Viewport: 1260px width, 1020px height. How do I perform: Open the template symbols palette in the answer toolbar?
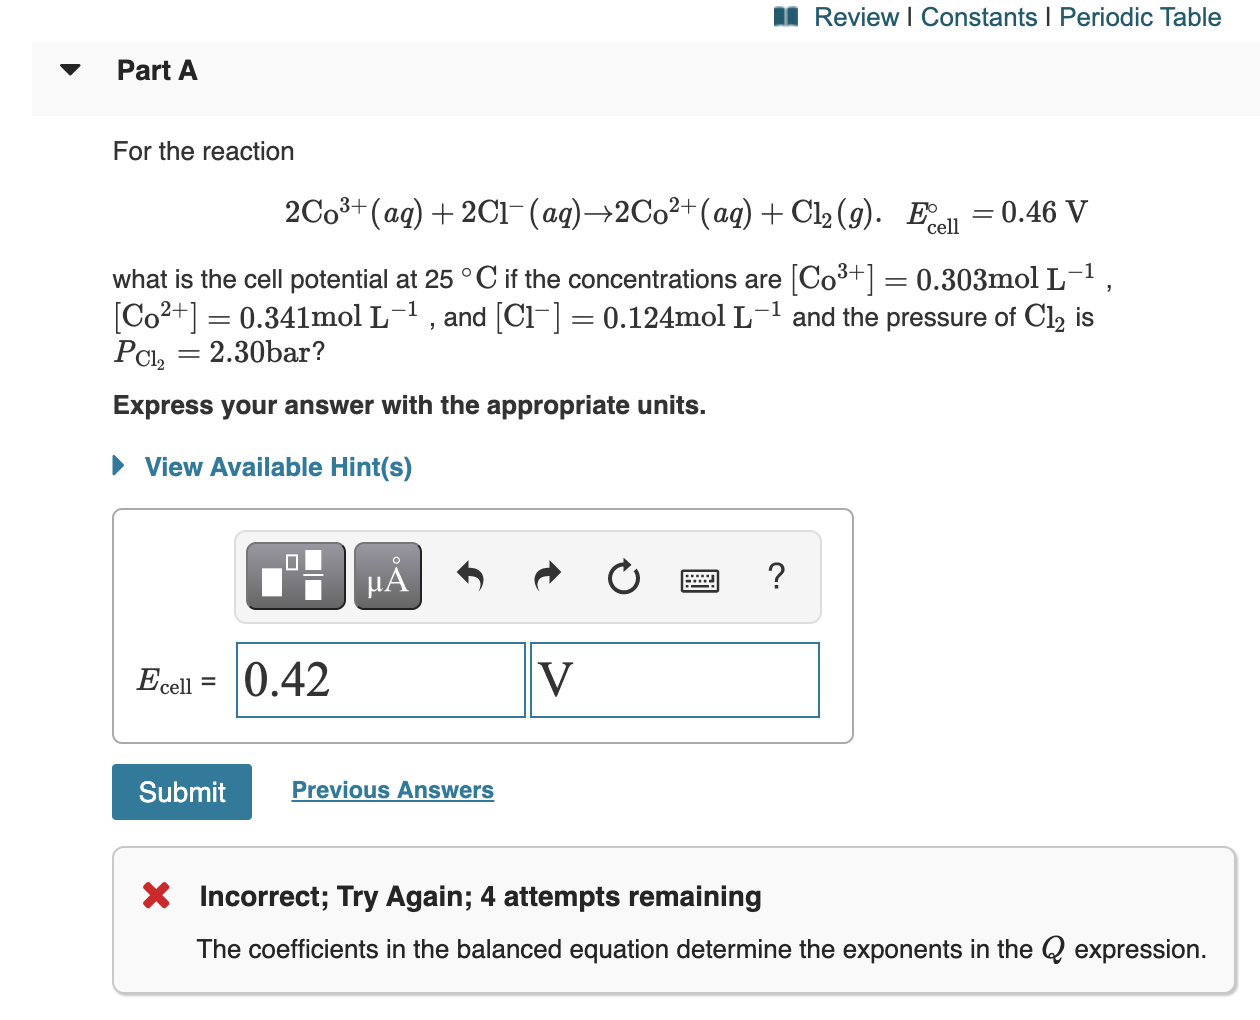pyautogui.click(x=294, y=575)
